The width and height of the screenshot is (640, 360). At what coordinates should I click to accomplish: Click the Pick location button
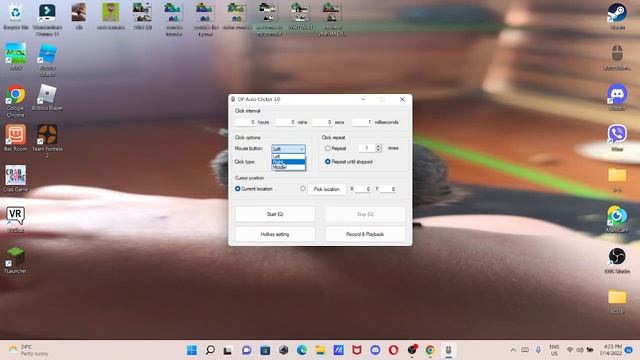pos(327,189)
